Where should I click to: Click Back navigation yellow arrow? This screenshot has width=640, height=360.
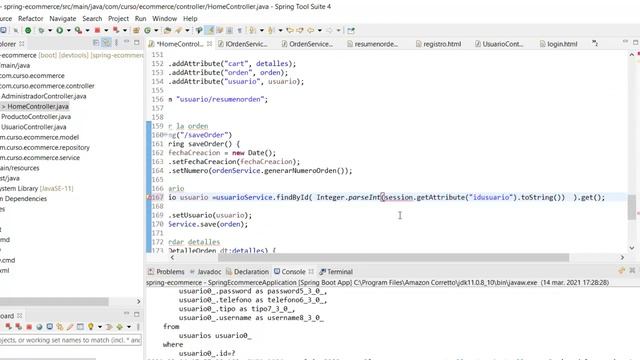pos(311,30)
